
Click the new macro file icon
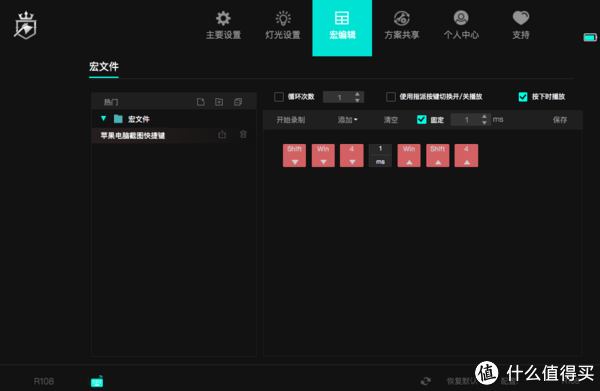pyautogui.click(x=201, y=102)
